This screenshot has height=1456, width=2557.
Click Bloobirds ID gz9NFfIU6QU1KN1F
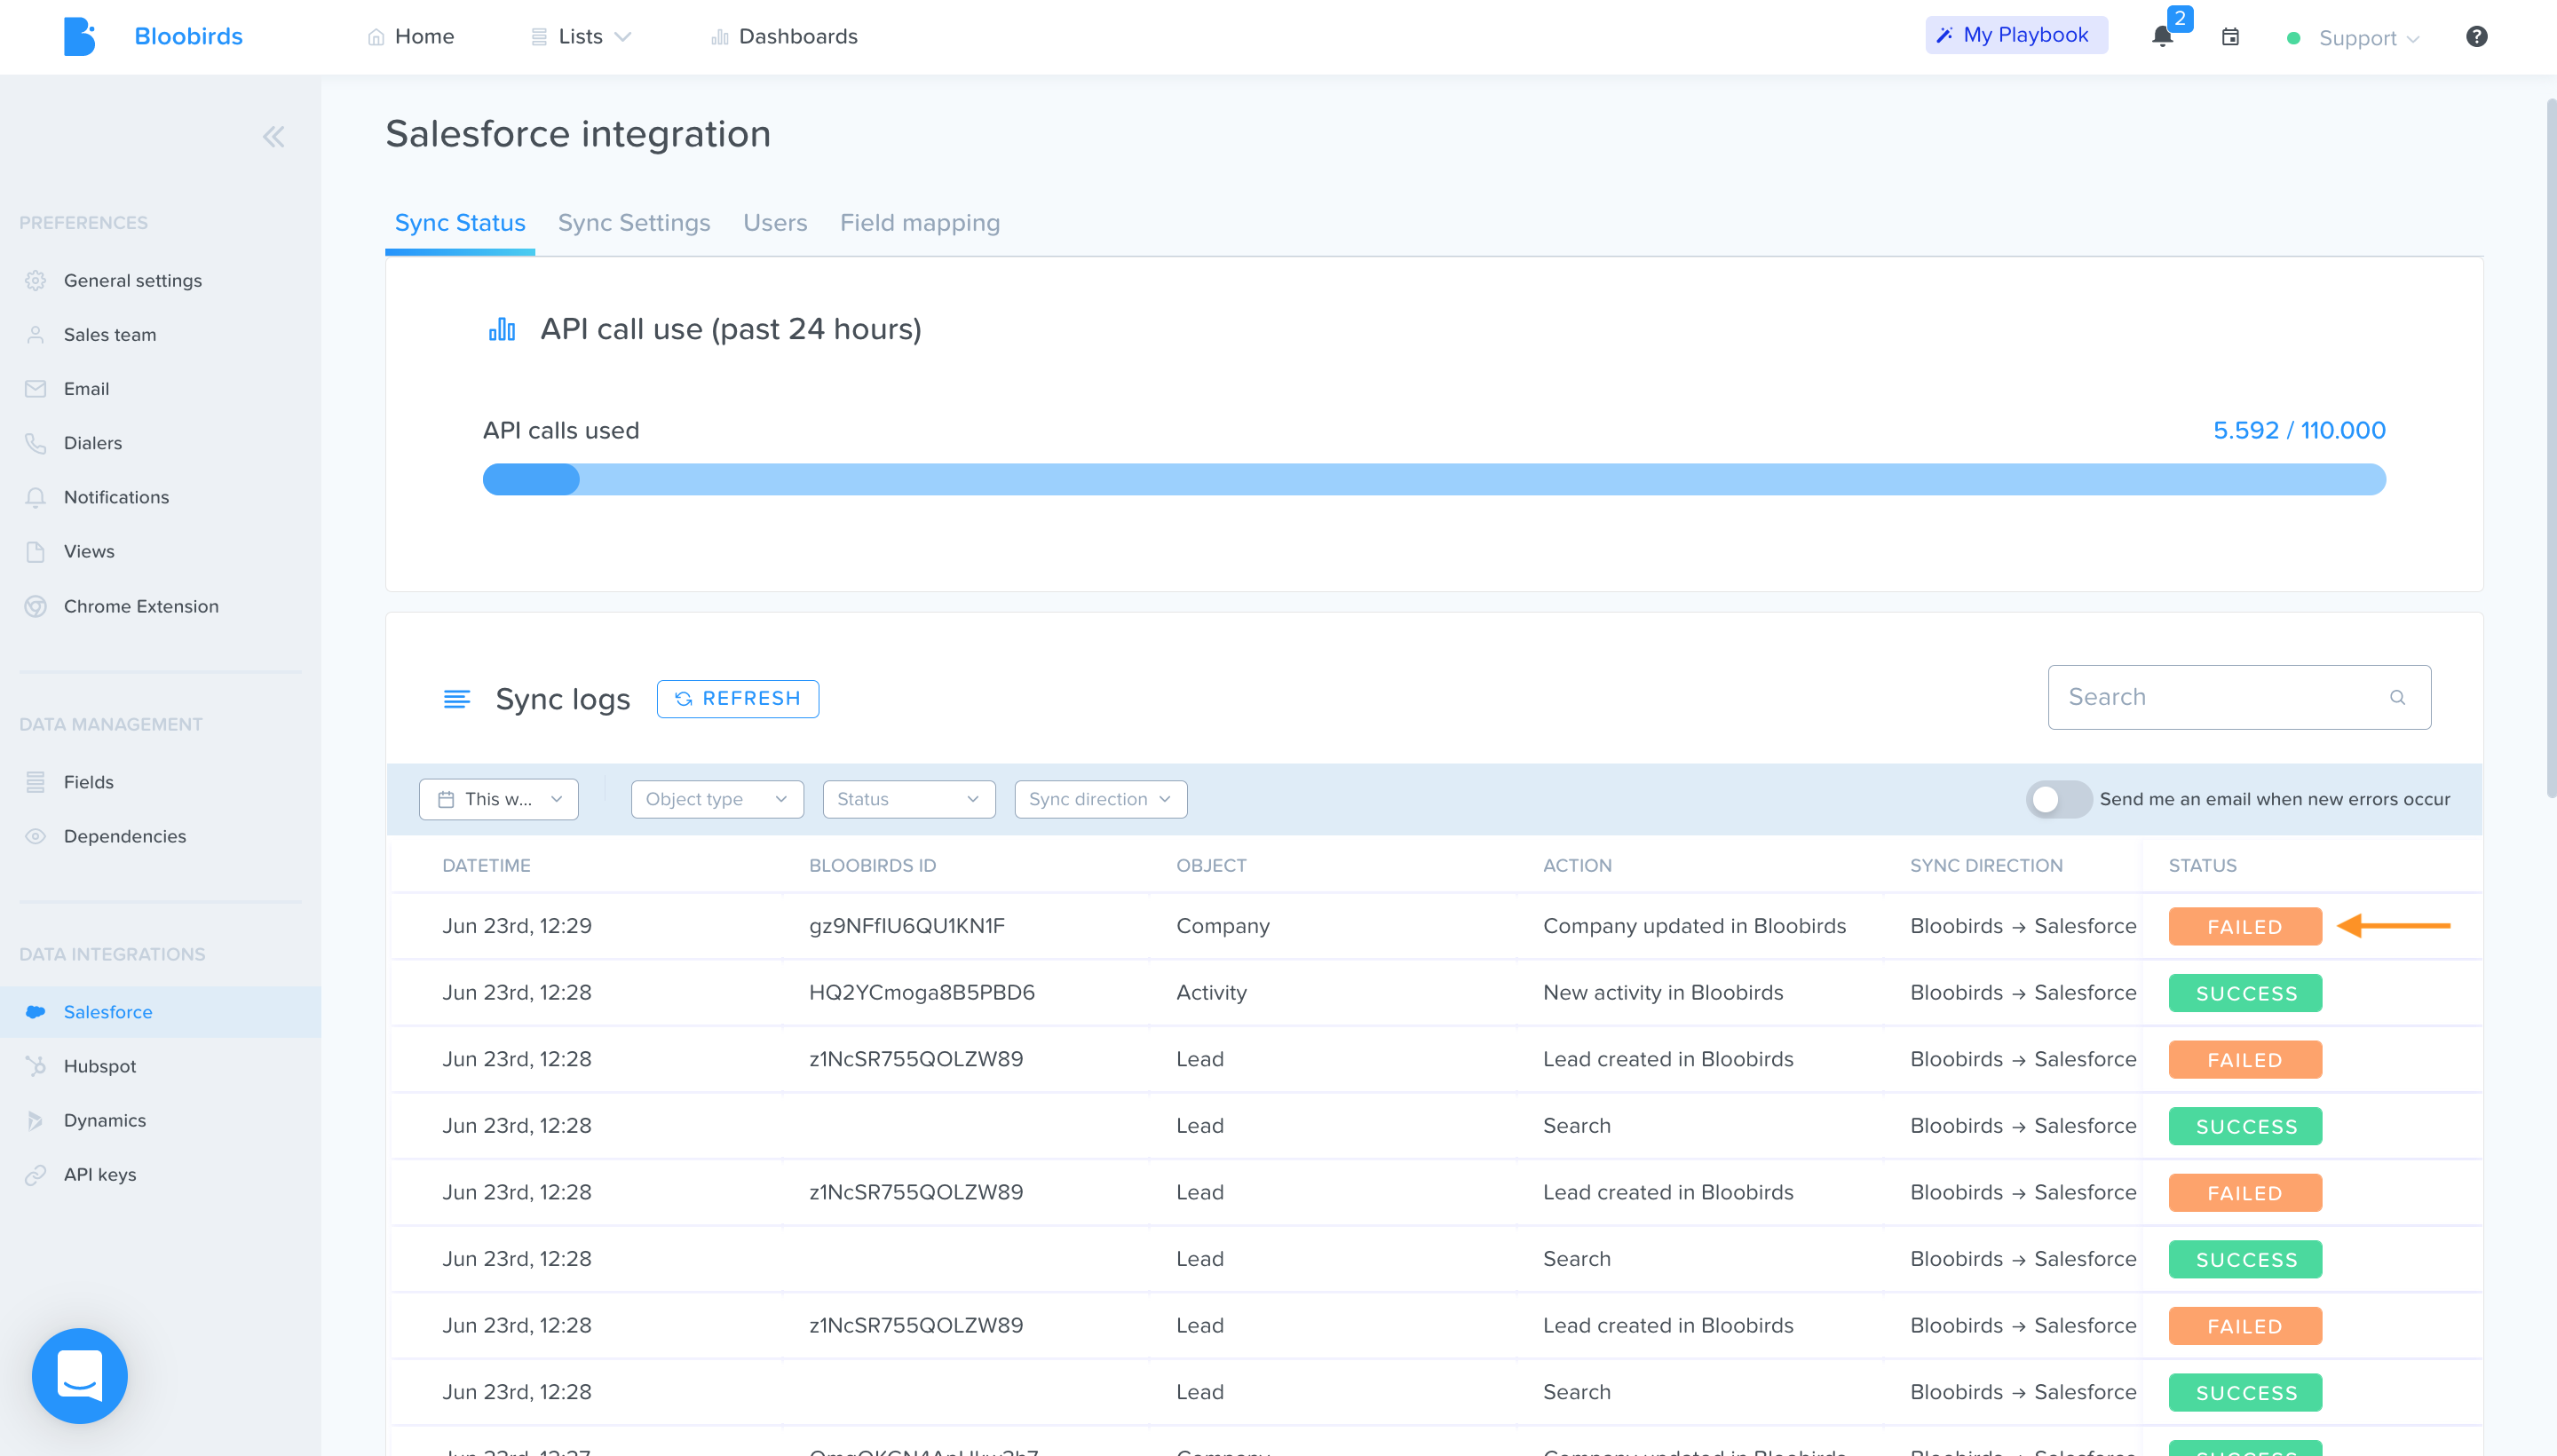(x=907, y=926)
